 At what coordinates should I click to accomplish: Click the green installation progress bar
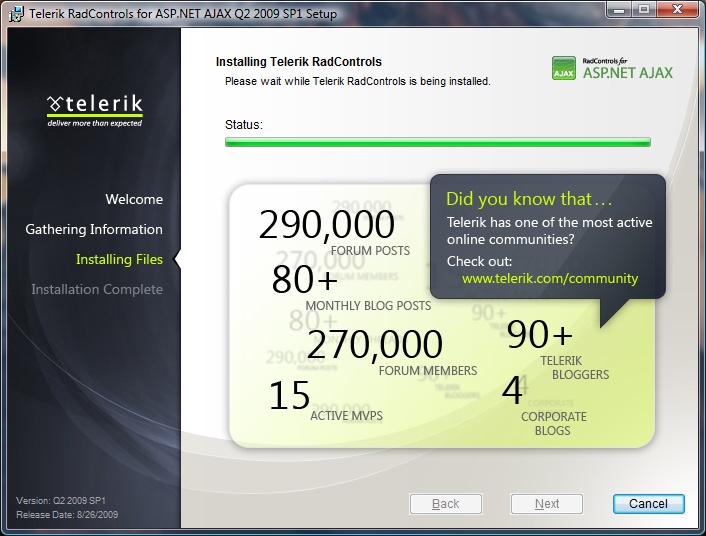438,142
